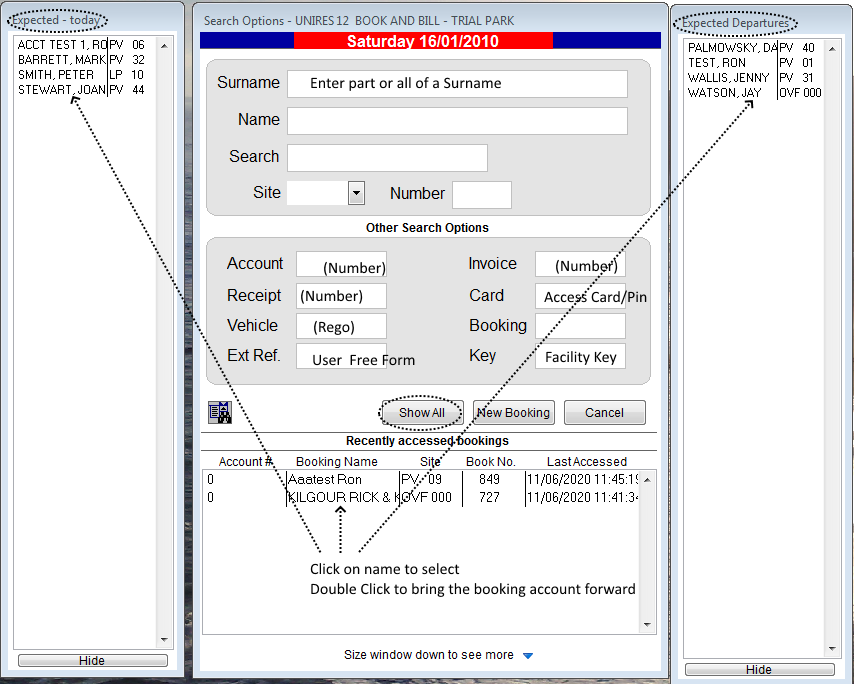Click the Surname input field
Viewport: 854px width, 684px height.
457,84
